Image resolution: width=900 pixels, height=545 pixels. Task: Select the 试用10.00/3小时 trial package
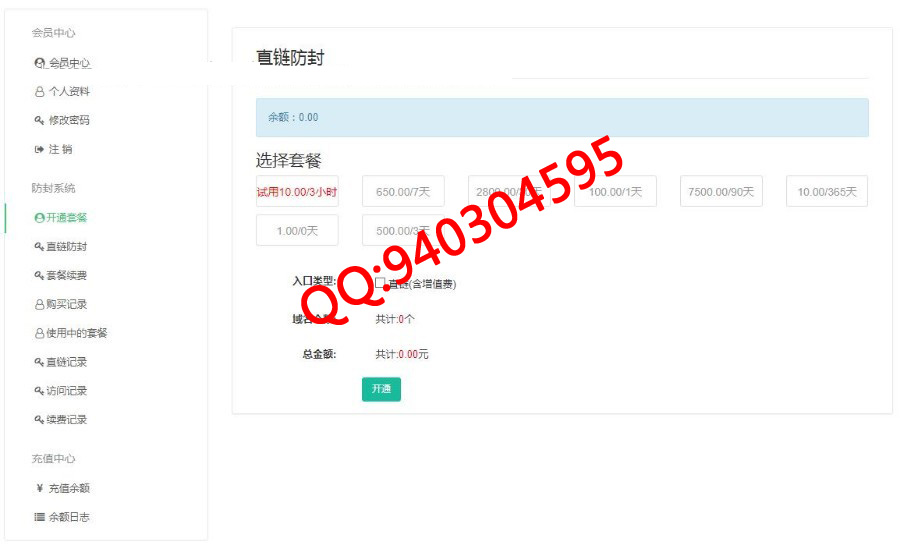pos(297,192)
